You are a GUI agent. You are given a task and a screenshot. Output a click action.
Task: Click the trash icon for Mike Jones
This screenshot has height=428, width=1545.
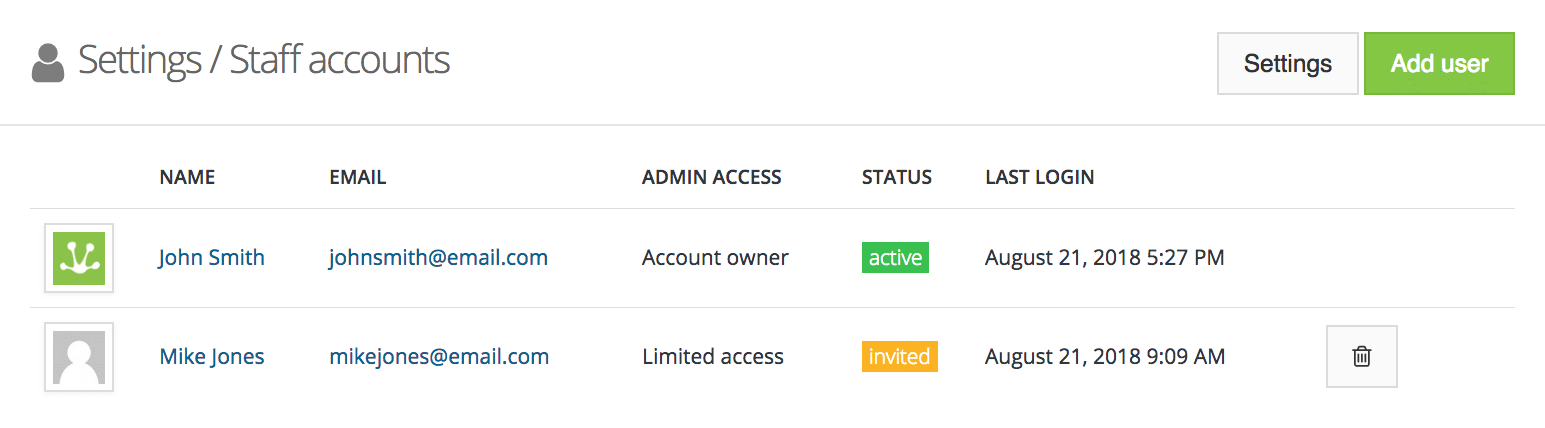(1361, 356)
